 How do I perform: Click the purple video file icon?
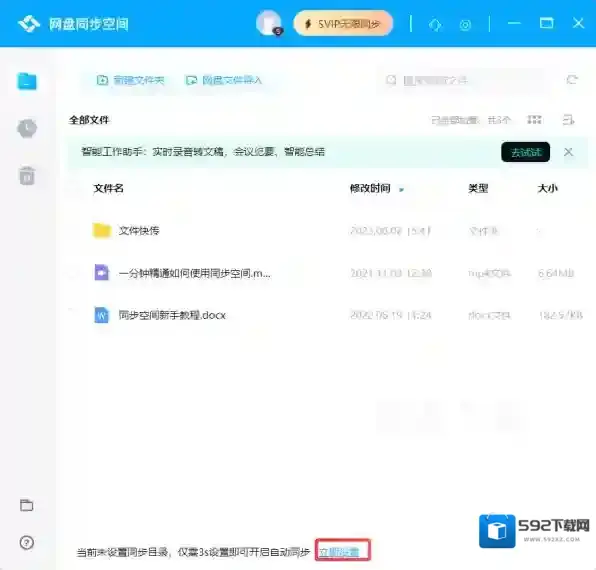point(101,272)
